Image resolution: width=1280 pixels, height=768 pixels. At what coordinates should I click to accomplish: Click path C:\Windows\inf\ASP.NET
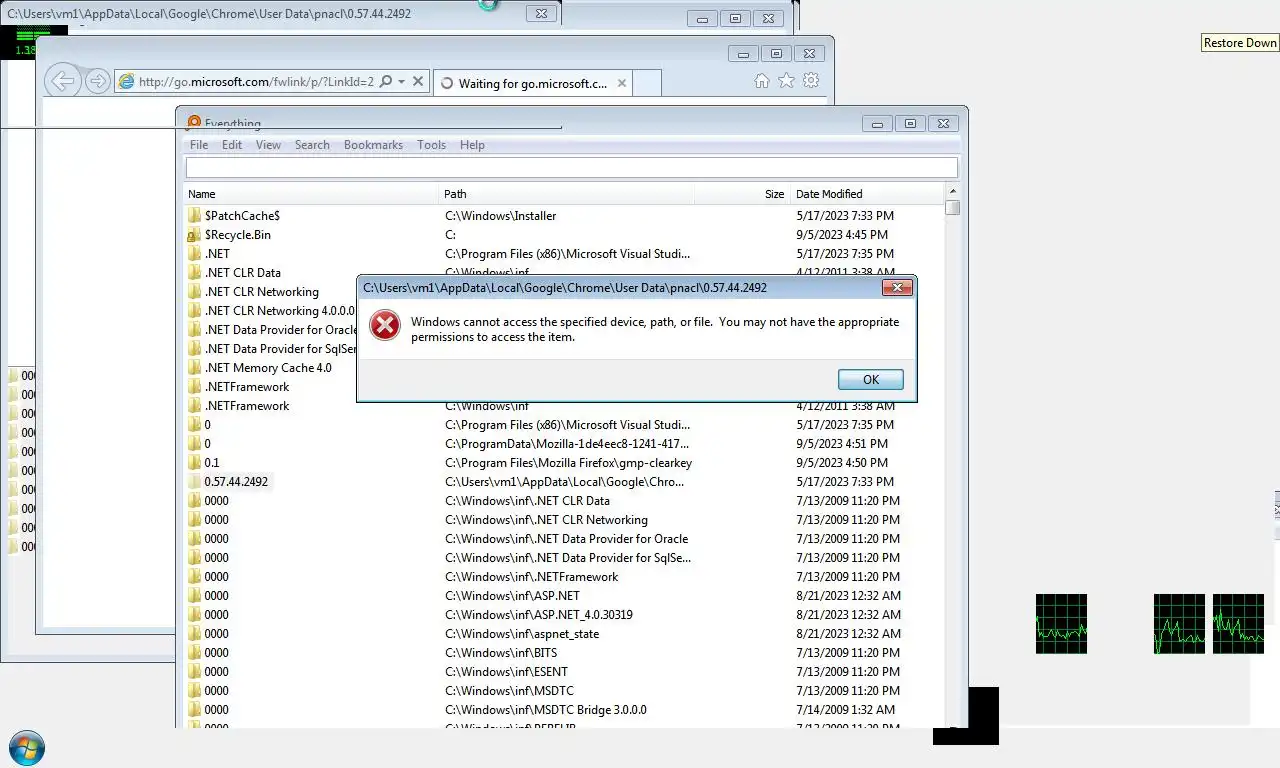point(512,596)
